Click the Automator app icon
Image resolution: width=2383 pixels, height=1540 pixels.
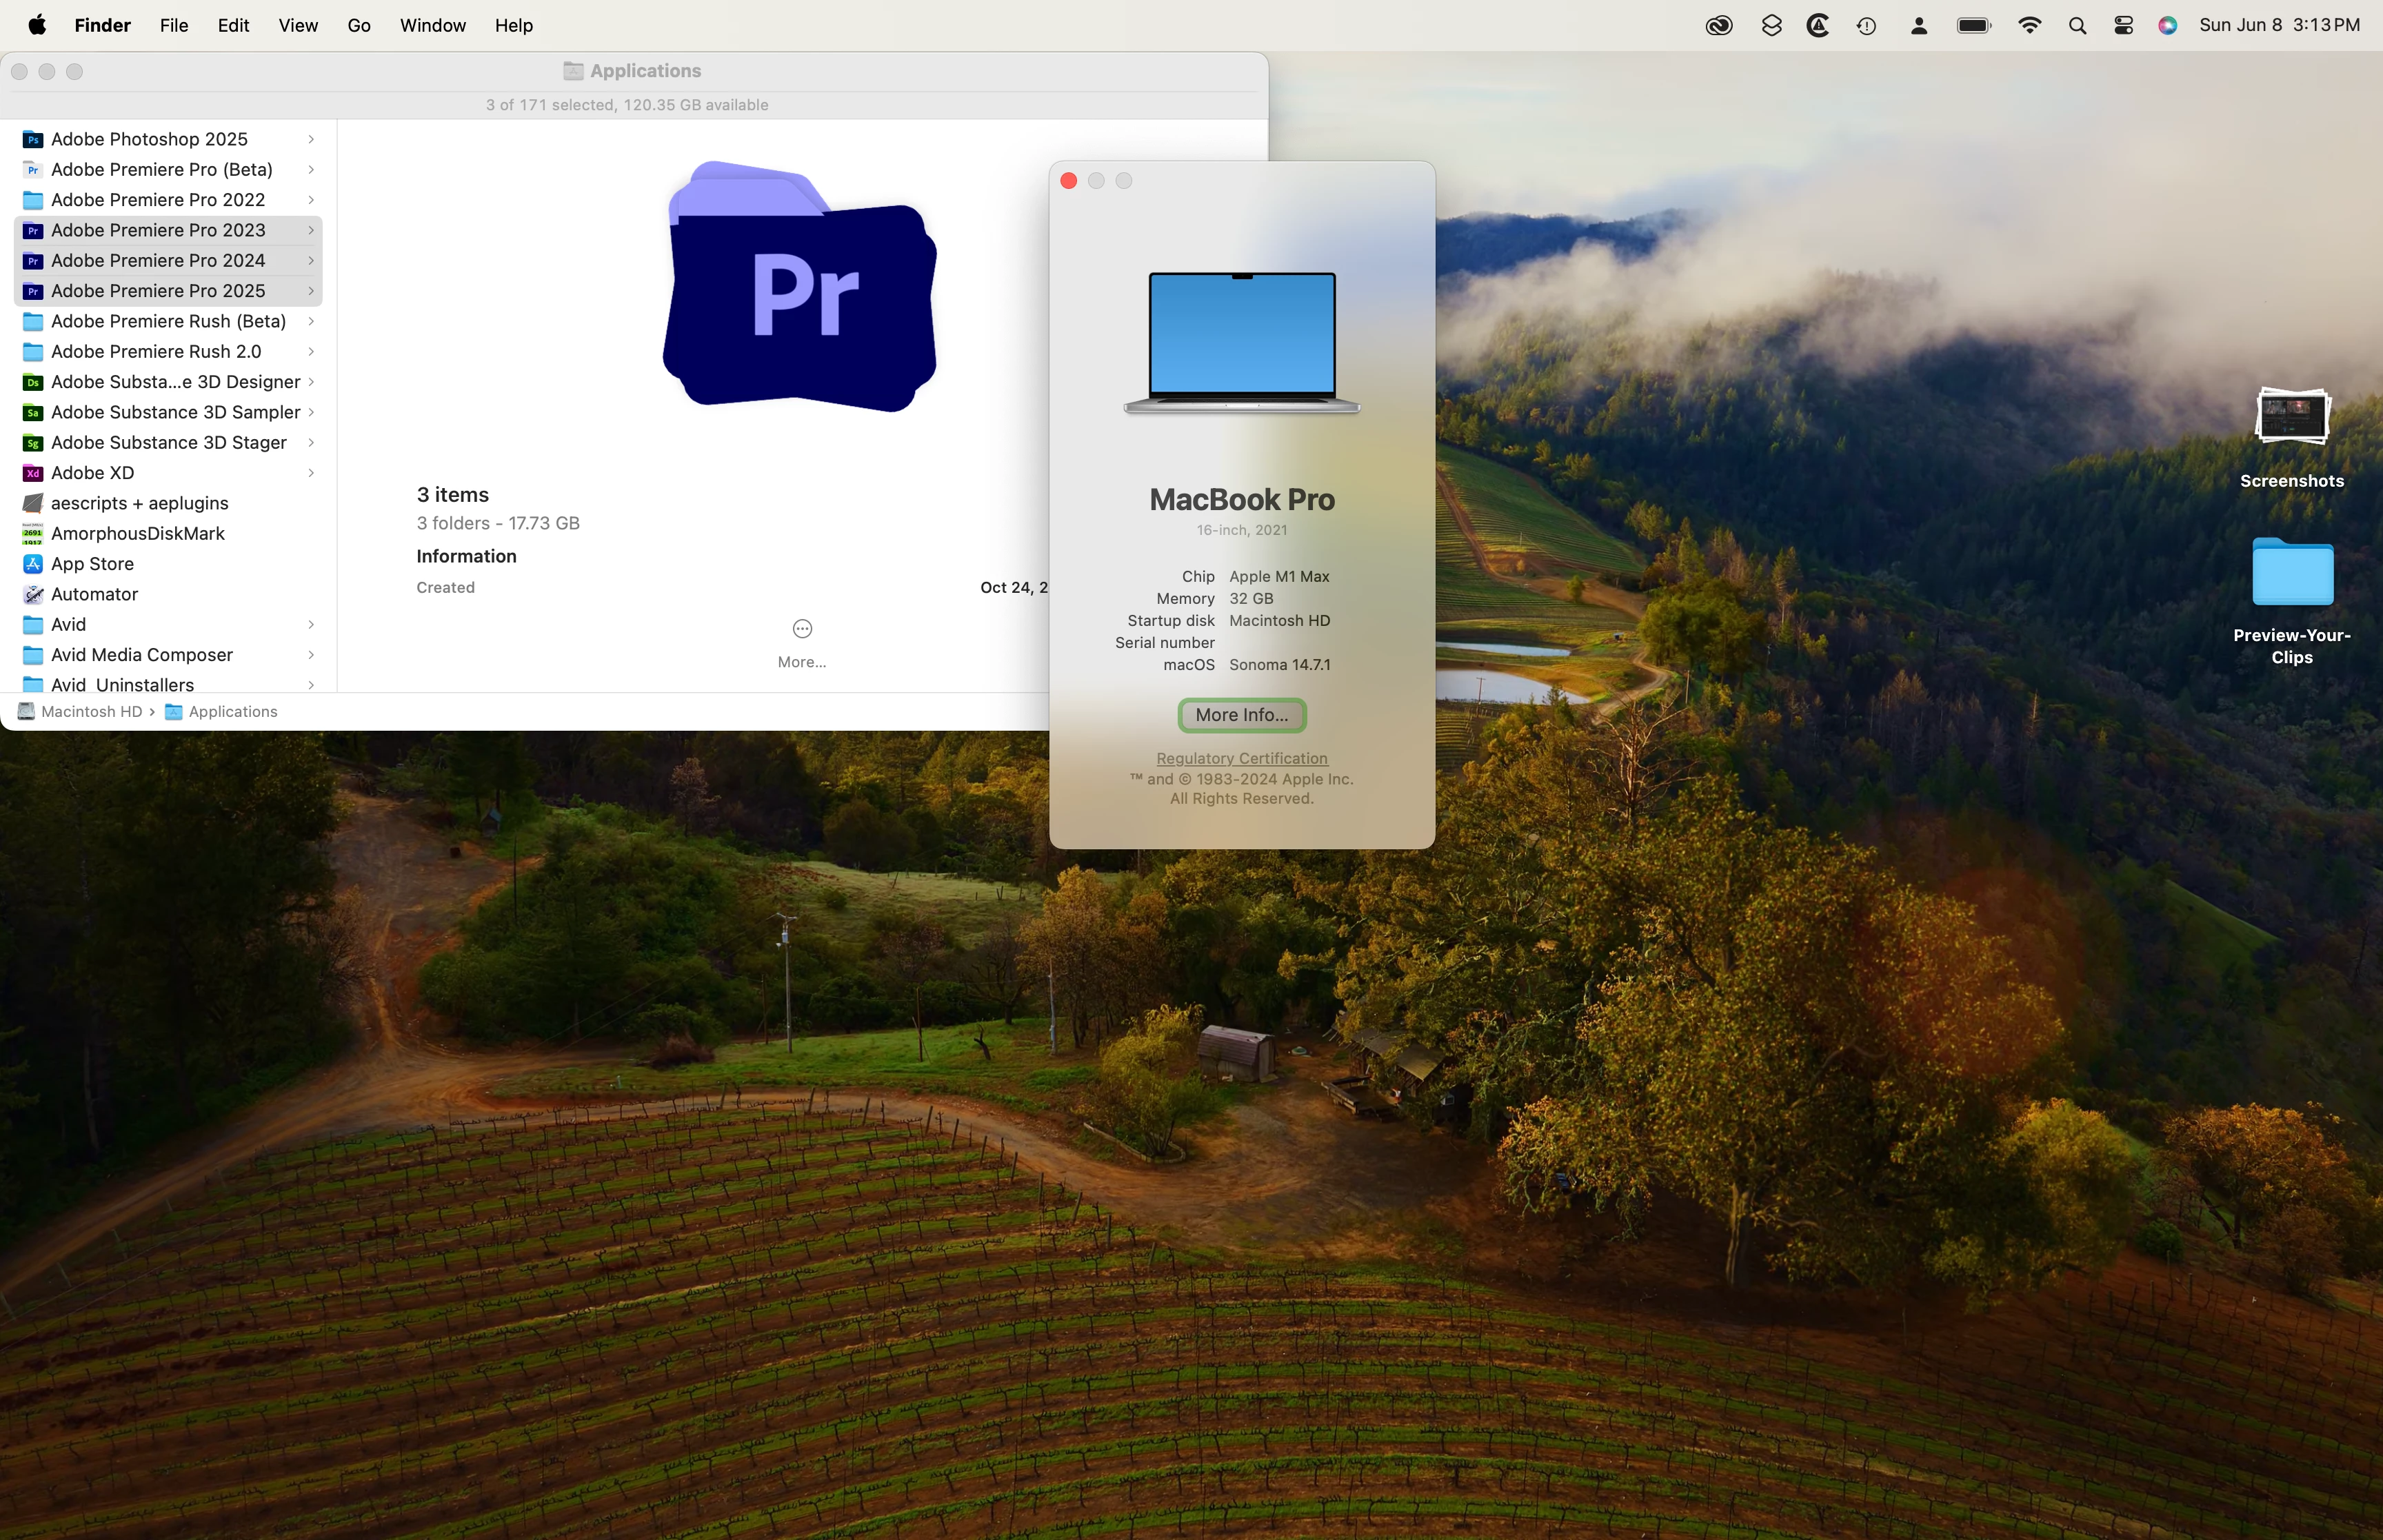click(33, 594)
